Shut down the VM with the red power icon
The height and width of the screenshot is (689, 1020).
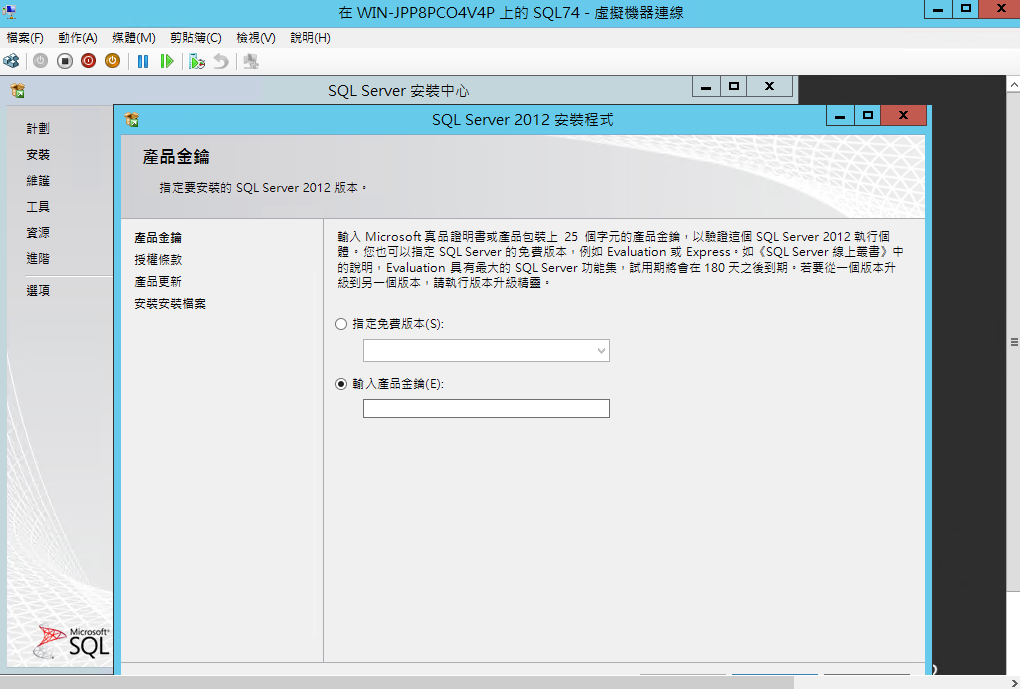tap(88, 61)
